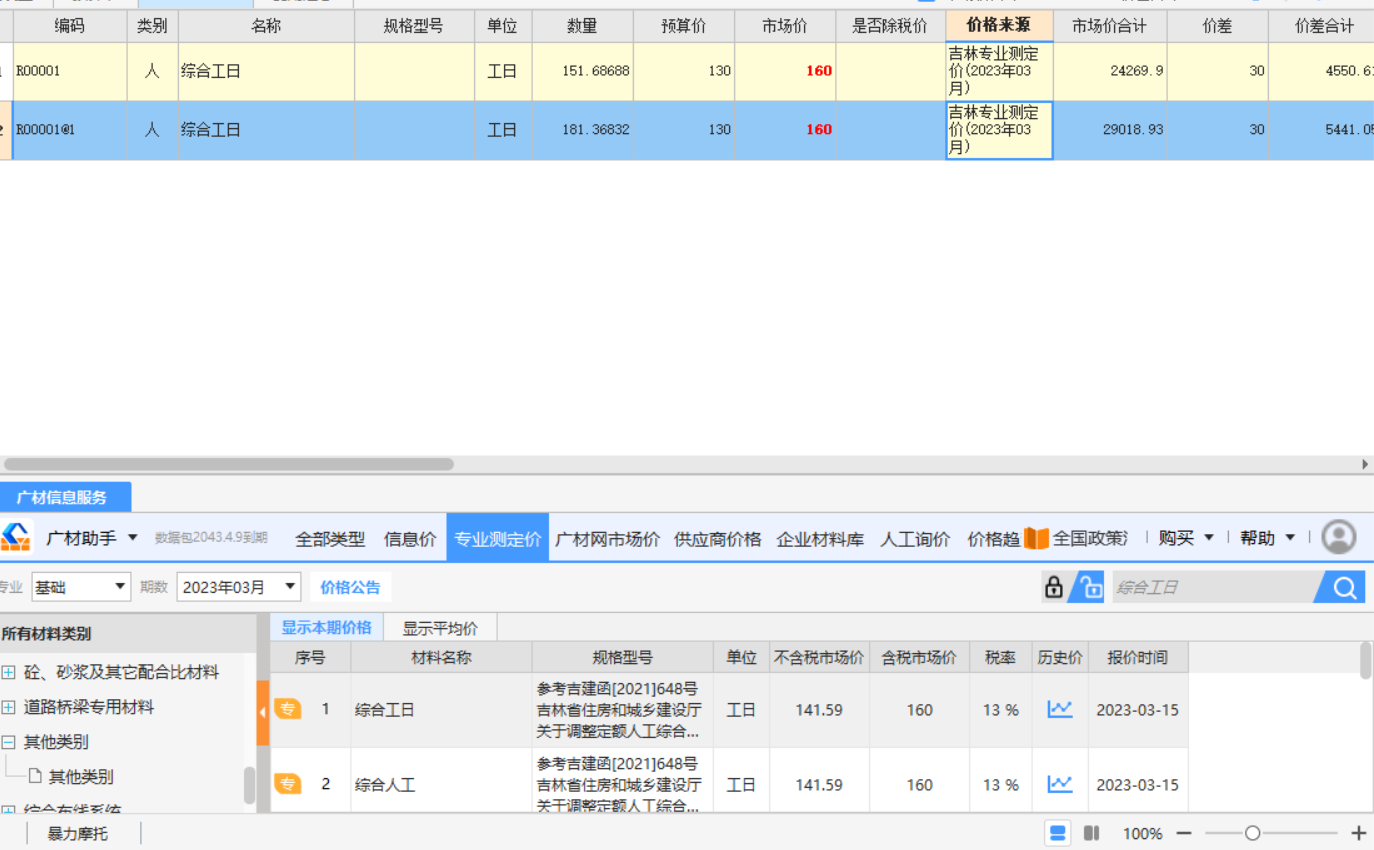The image size is (1374, 850).
Task: Collapse the 其他类别 parent tree node
Action: point(8,742)
